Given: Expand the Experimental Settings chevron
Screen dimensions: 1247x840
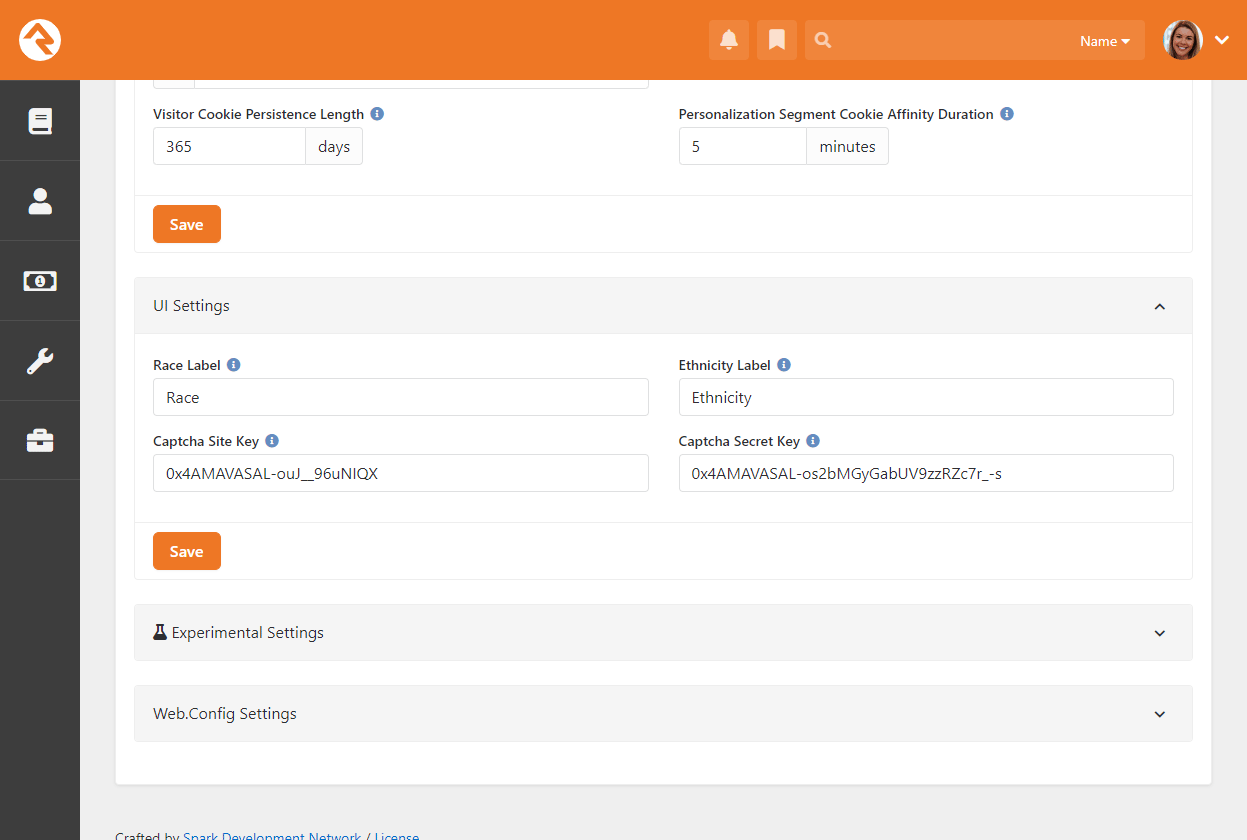Looking at the screenshot, I should 1160,633.
